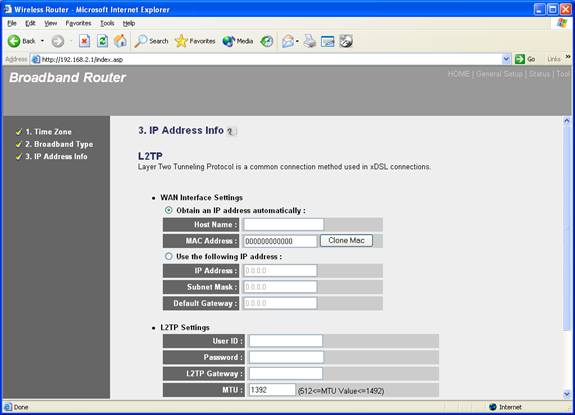The height and width of the screenshot is (415, 575).
Task: Click the Back arrow icon
Action: (x=14, y=41)
